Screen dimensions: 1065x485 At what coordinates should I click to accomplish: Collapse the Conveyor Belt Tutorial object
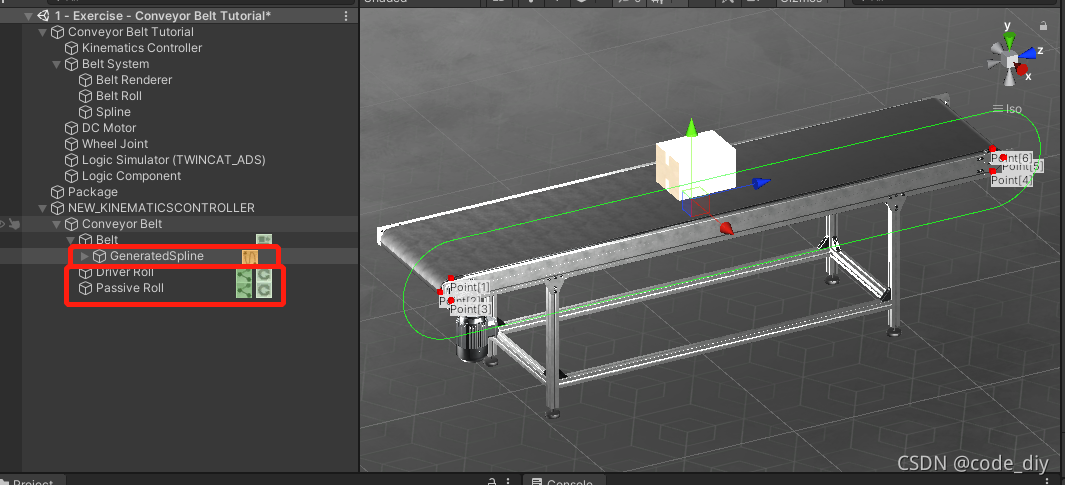click(x=42, y=32)
